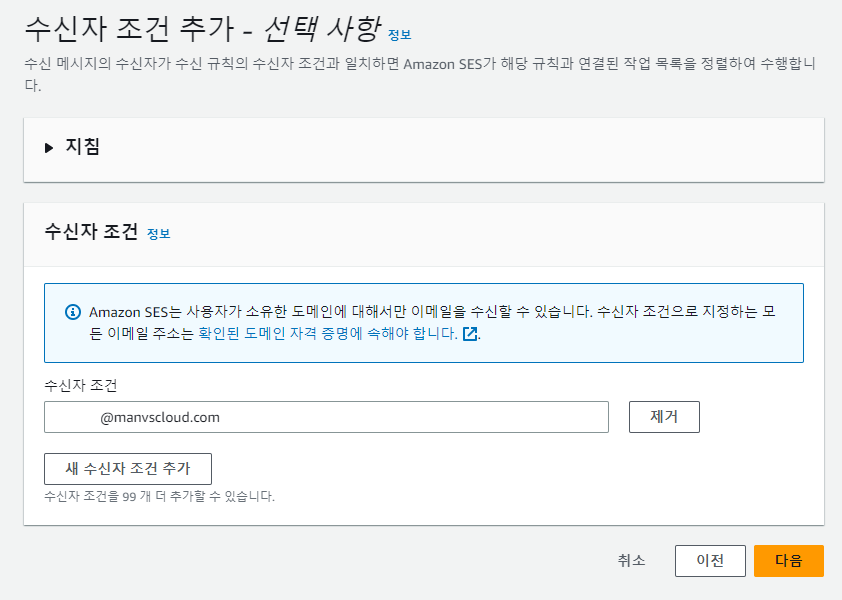
Task: Click 제거 to remove the @manvscloud.com condition
Action: (664, 417)
